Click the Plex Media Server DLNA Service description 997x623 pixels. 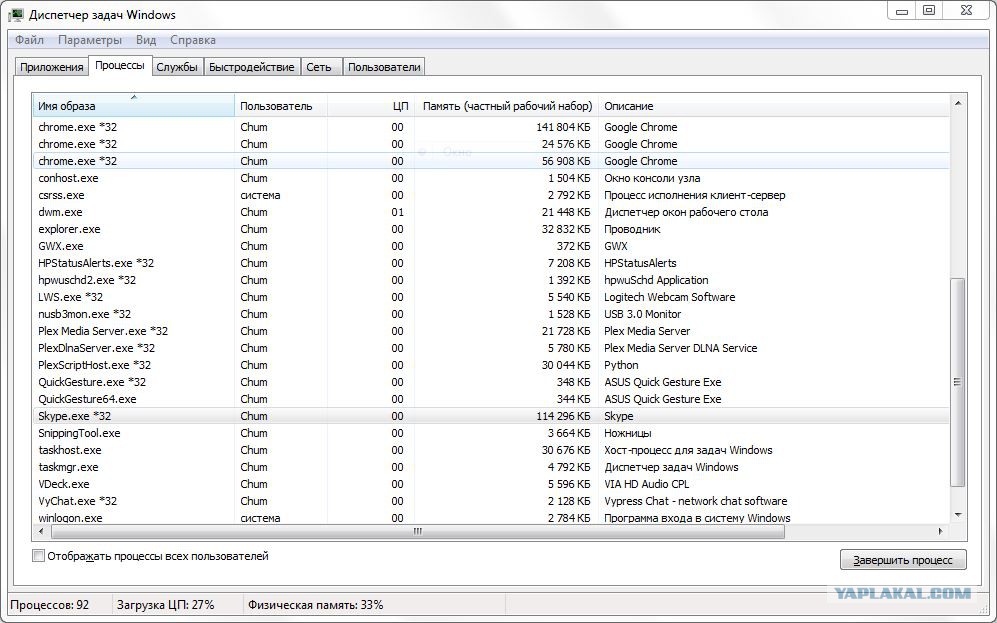tap(680, 348)
